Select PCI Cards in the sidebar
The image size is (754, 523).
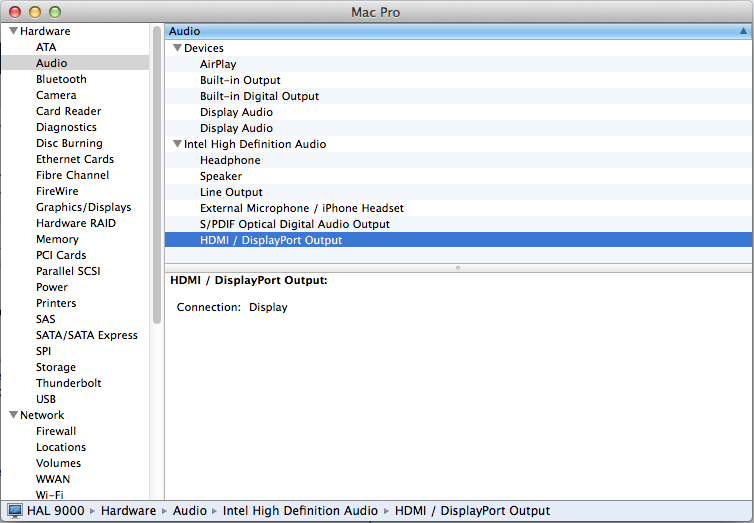point(61,255)
